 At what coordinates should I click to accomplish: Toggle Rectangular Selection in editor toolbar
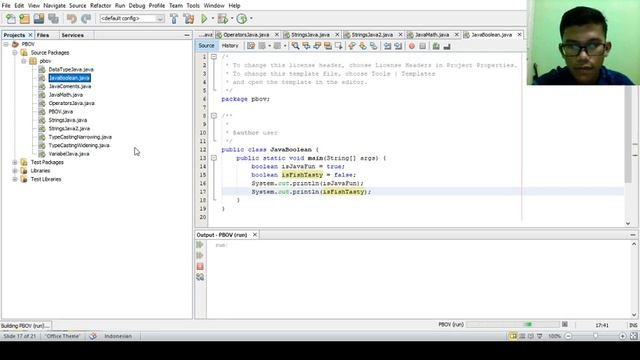pyautogui.click(x=338, y=46)
